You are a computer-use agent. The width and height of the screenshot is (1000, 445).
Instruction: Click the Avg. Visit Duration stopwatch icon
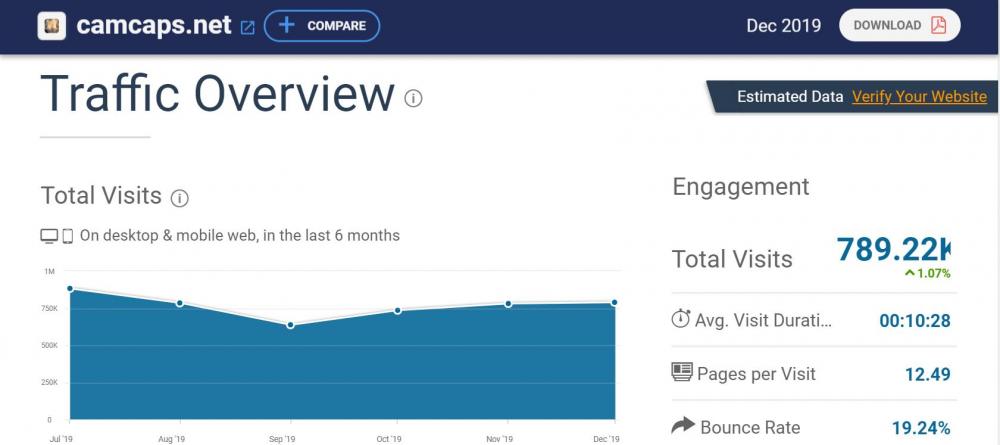(681, 320)
